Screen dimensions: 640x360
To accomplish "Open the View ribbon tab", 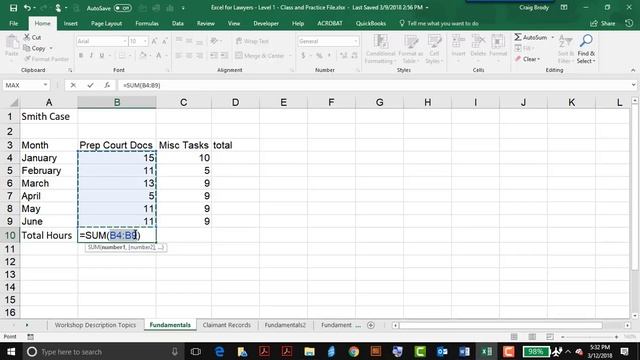I will [x=234, y=23].
